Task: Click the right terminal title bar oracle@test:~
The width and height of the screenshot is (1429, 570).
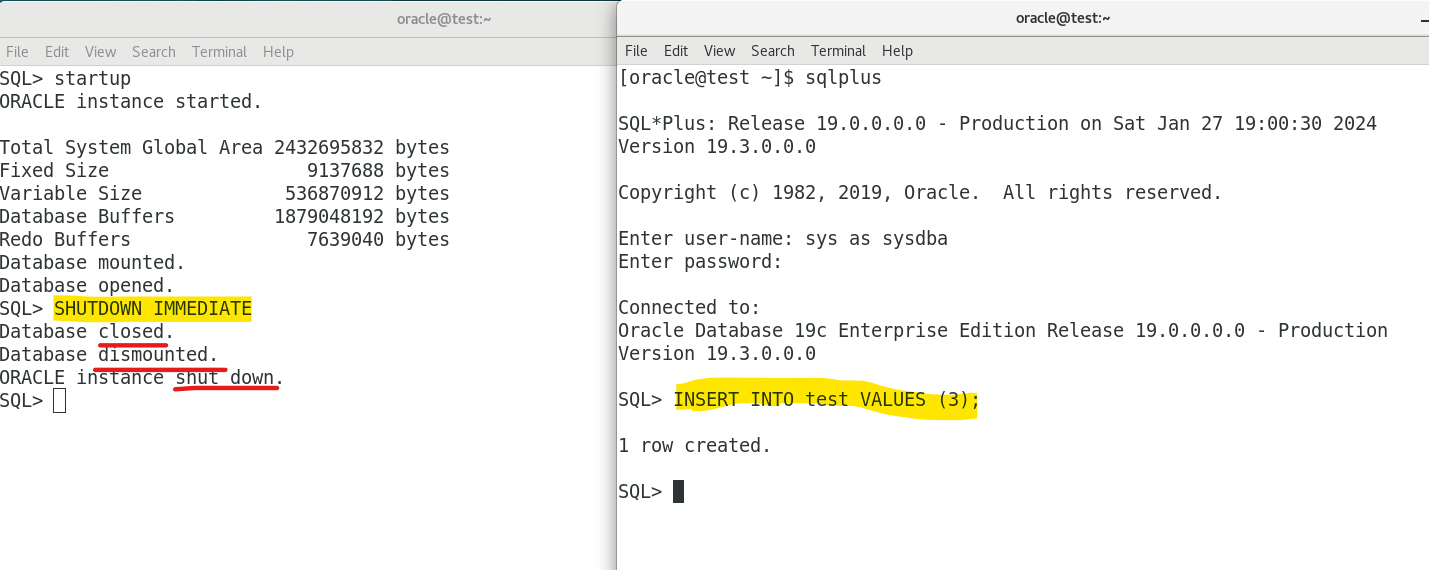Action: (1063, 18)
